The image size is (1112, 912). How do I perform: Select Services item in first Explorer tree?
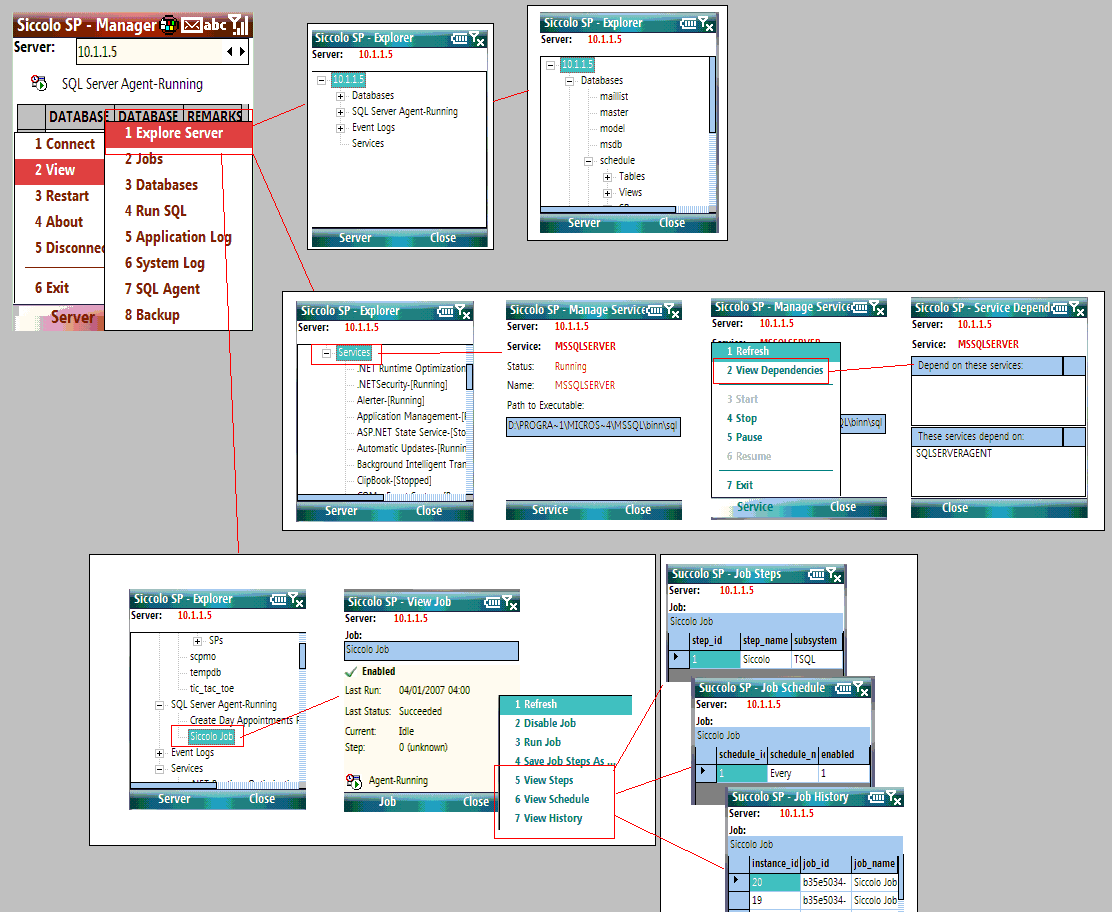tap(368, 143)
